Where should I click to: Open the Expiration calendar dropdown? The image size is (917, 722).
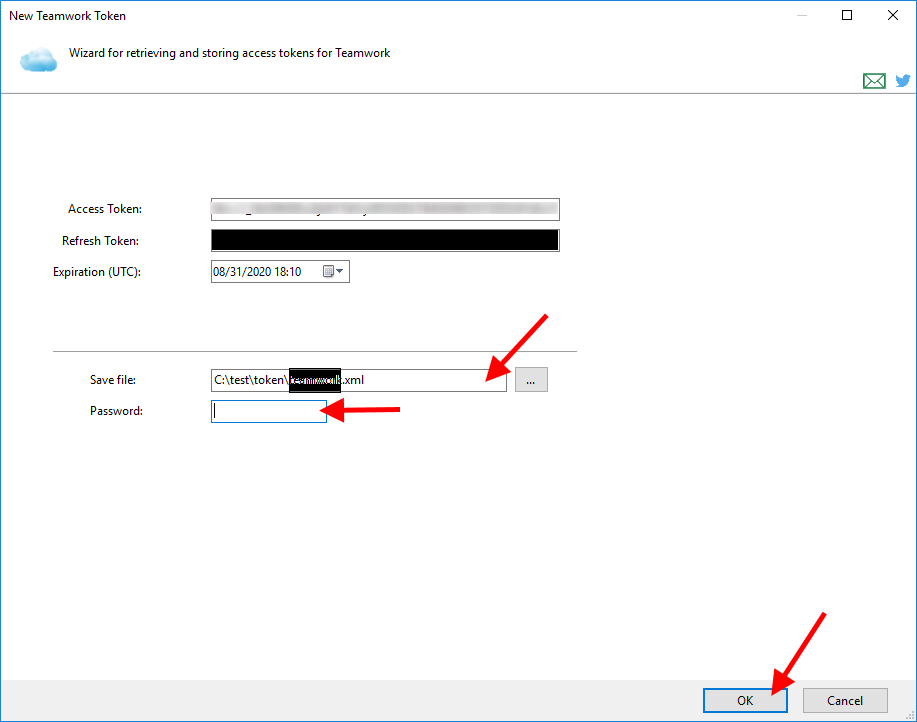(x=333, y=272)
